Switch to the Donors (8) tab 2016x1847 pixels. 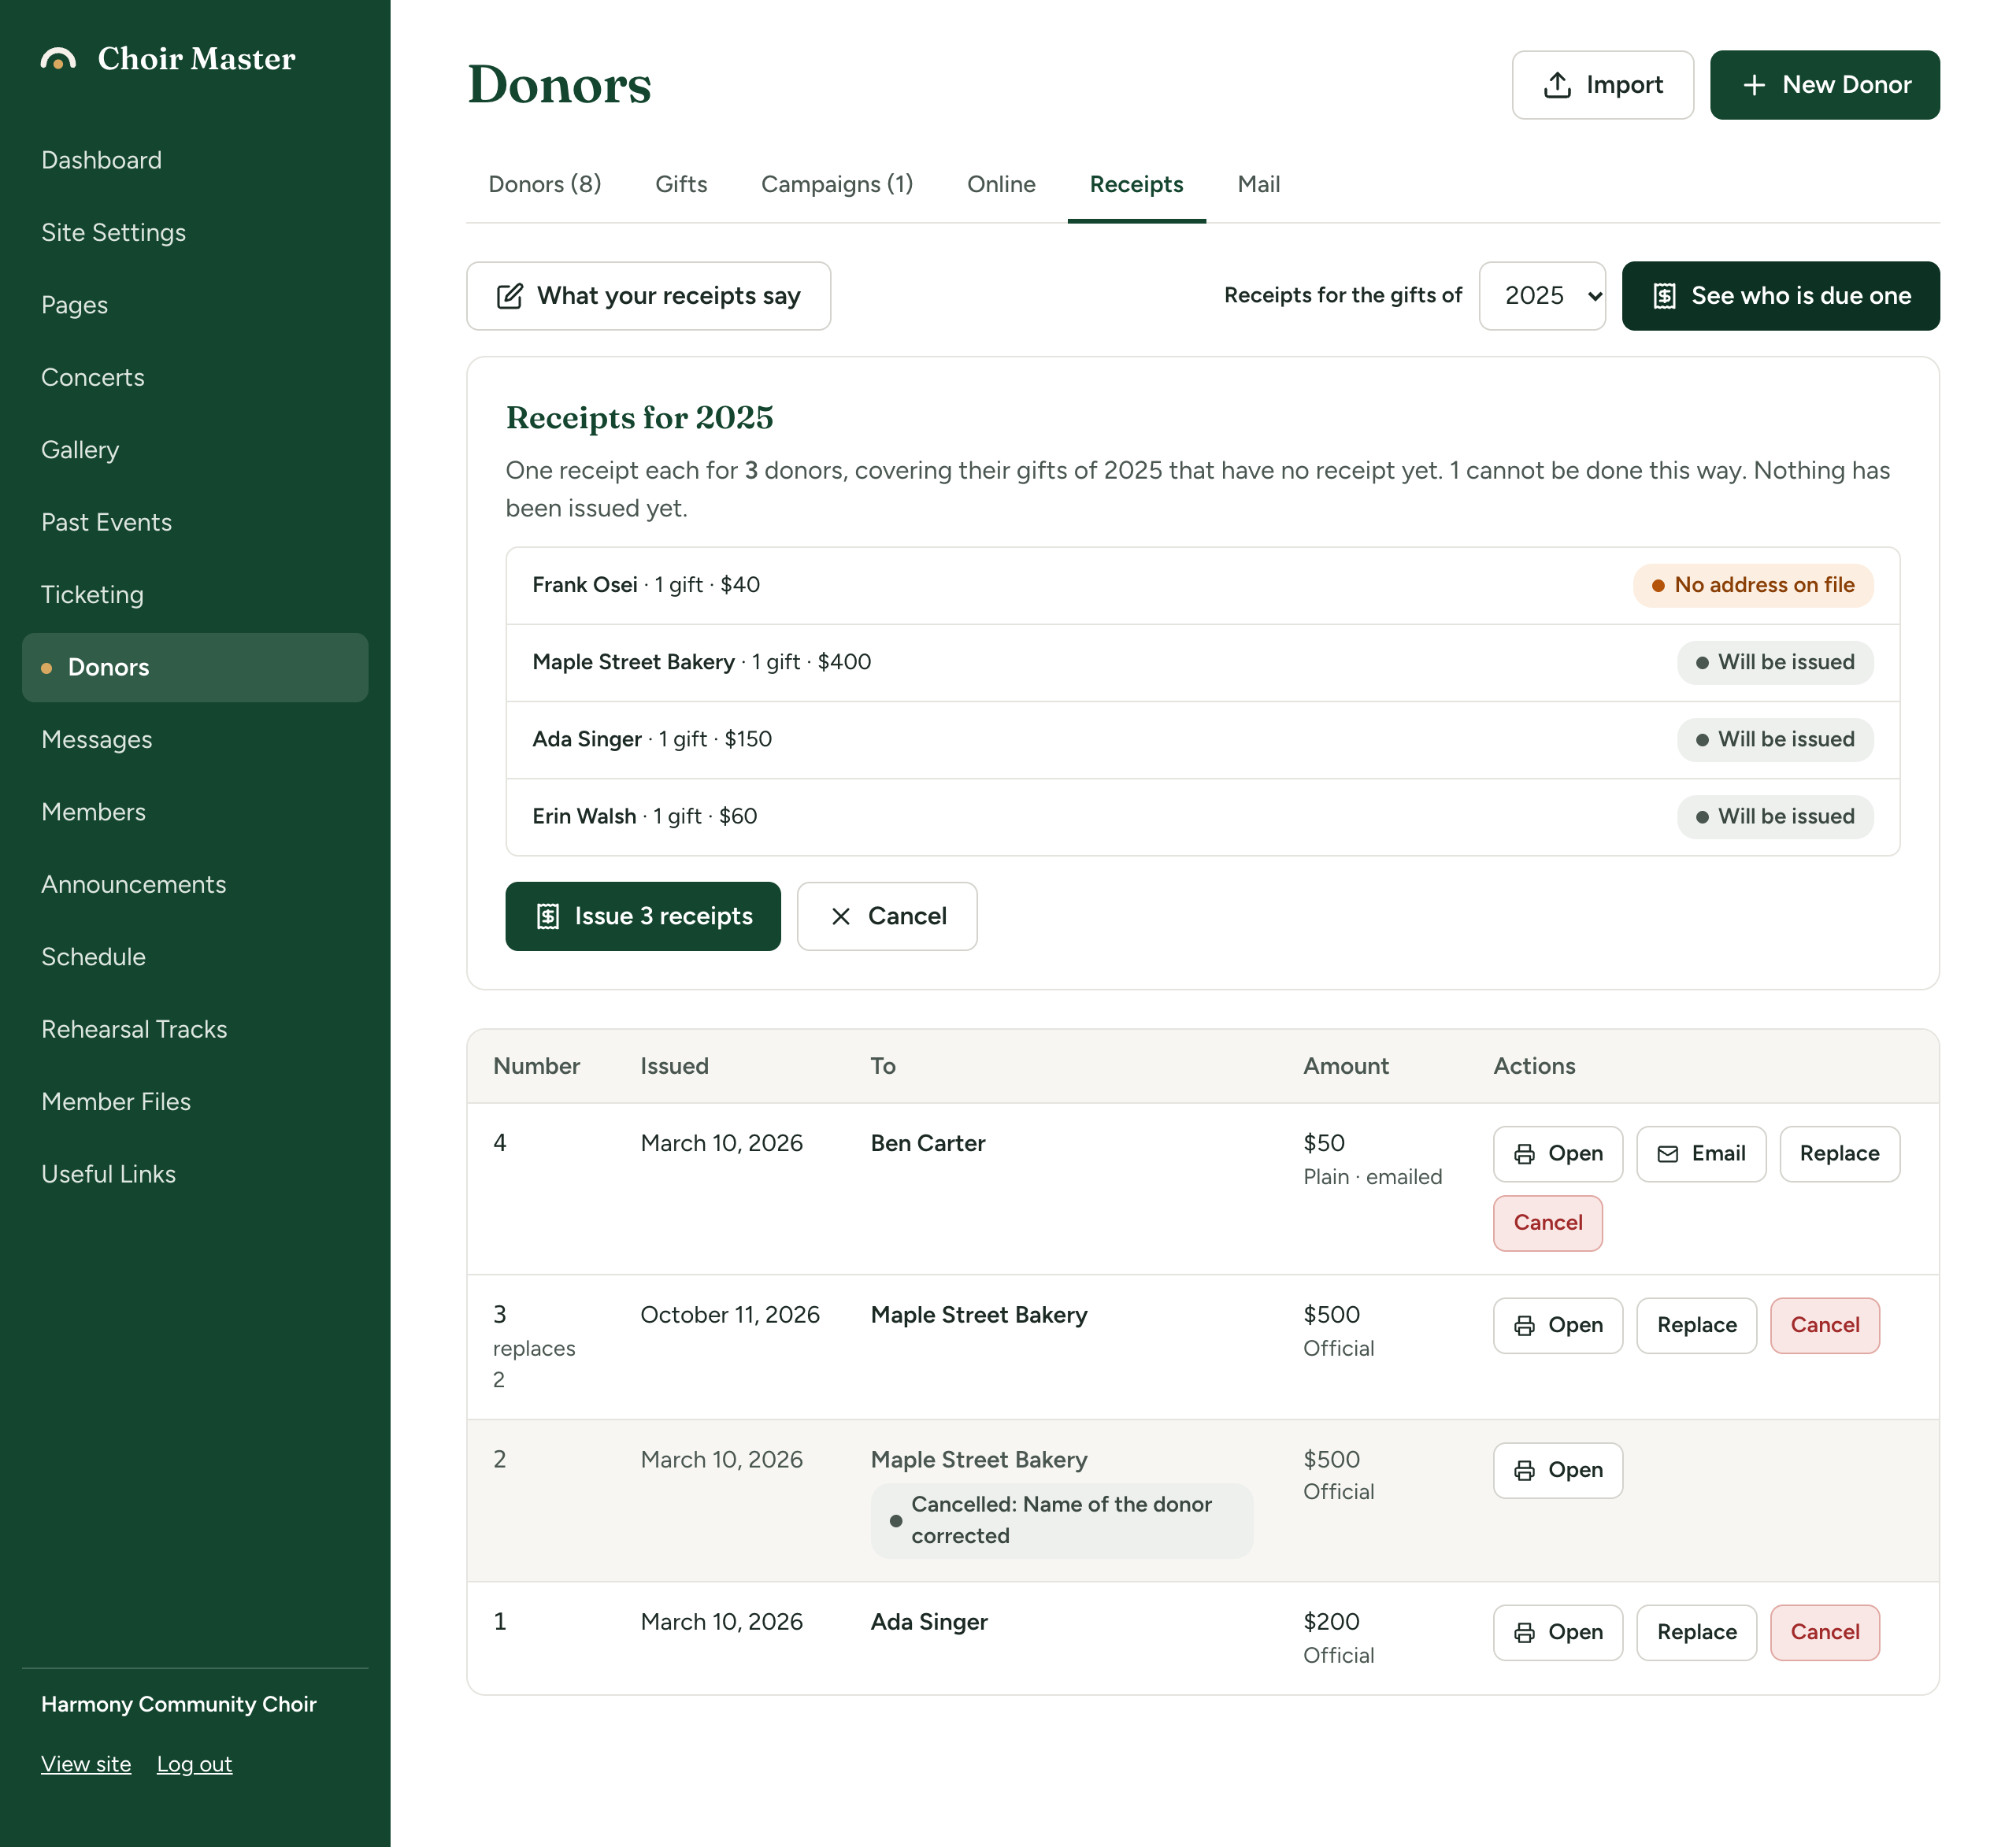pyautogui.click(x=544, y=185)
